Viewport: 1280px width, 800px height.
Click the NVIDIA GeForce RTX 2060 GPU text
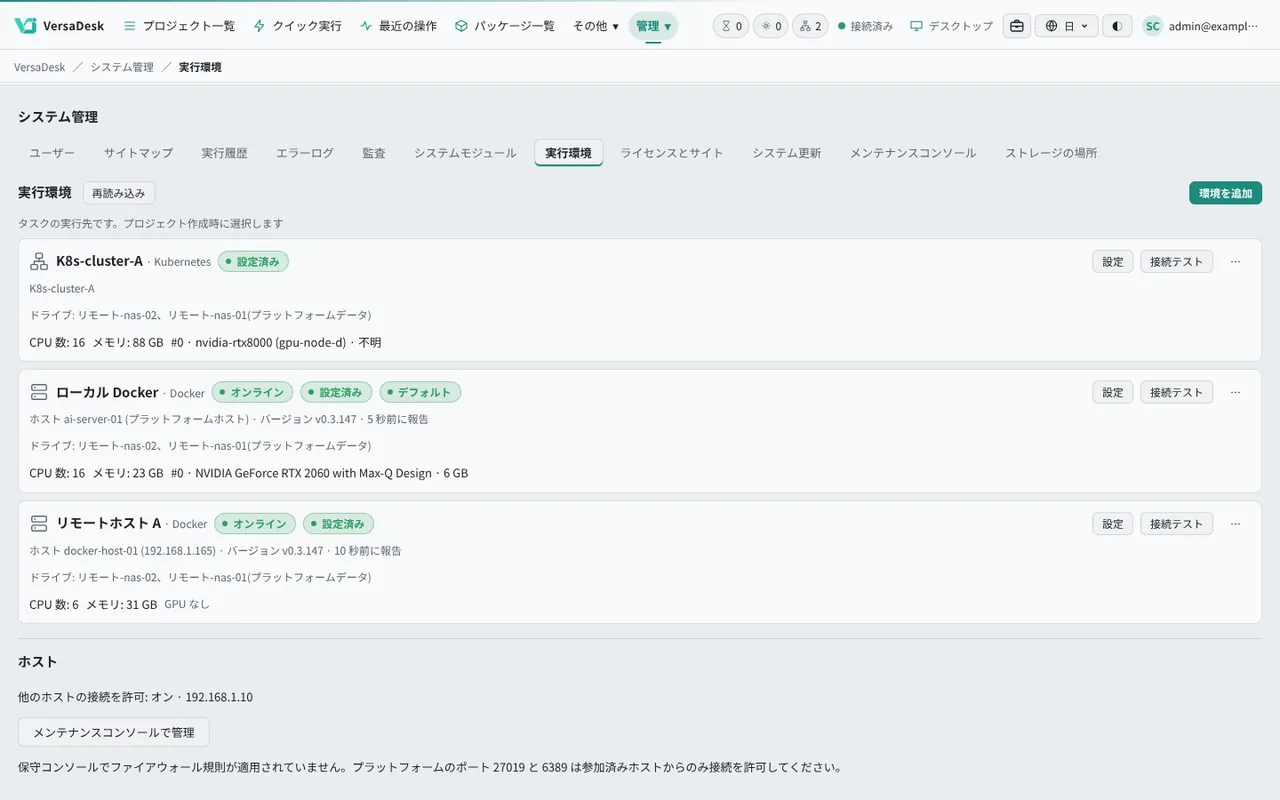coord(313,473)
